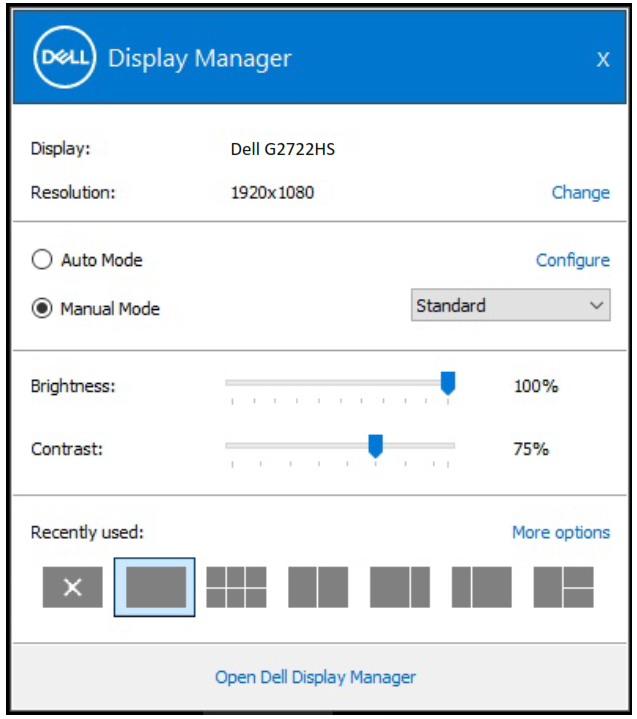The width and height of the screenshot is (637, 719).
Task: Choose the wide-left narrow-right layout
Action: pyautogui.click(x=400, y=587)
